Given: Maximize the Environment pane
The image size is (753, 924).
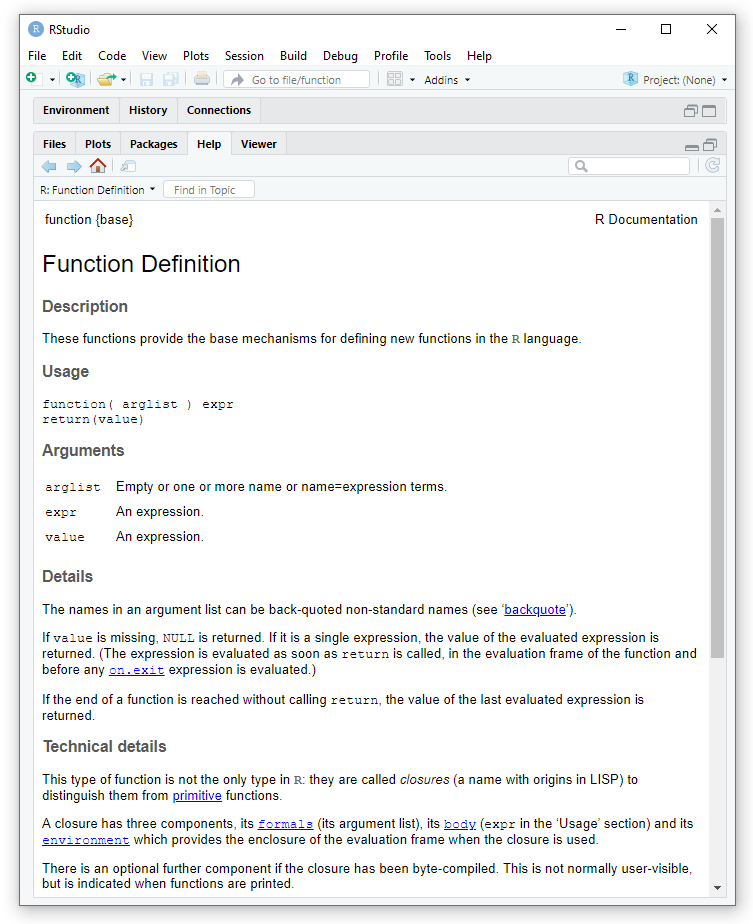Looking at the screenshot, I should coord(709,111).
